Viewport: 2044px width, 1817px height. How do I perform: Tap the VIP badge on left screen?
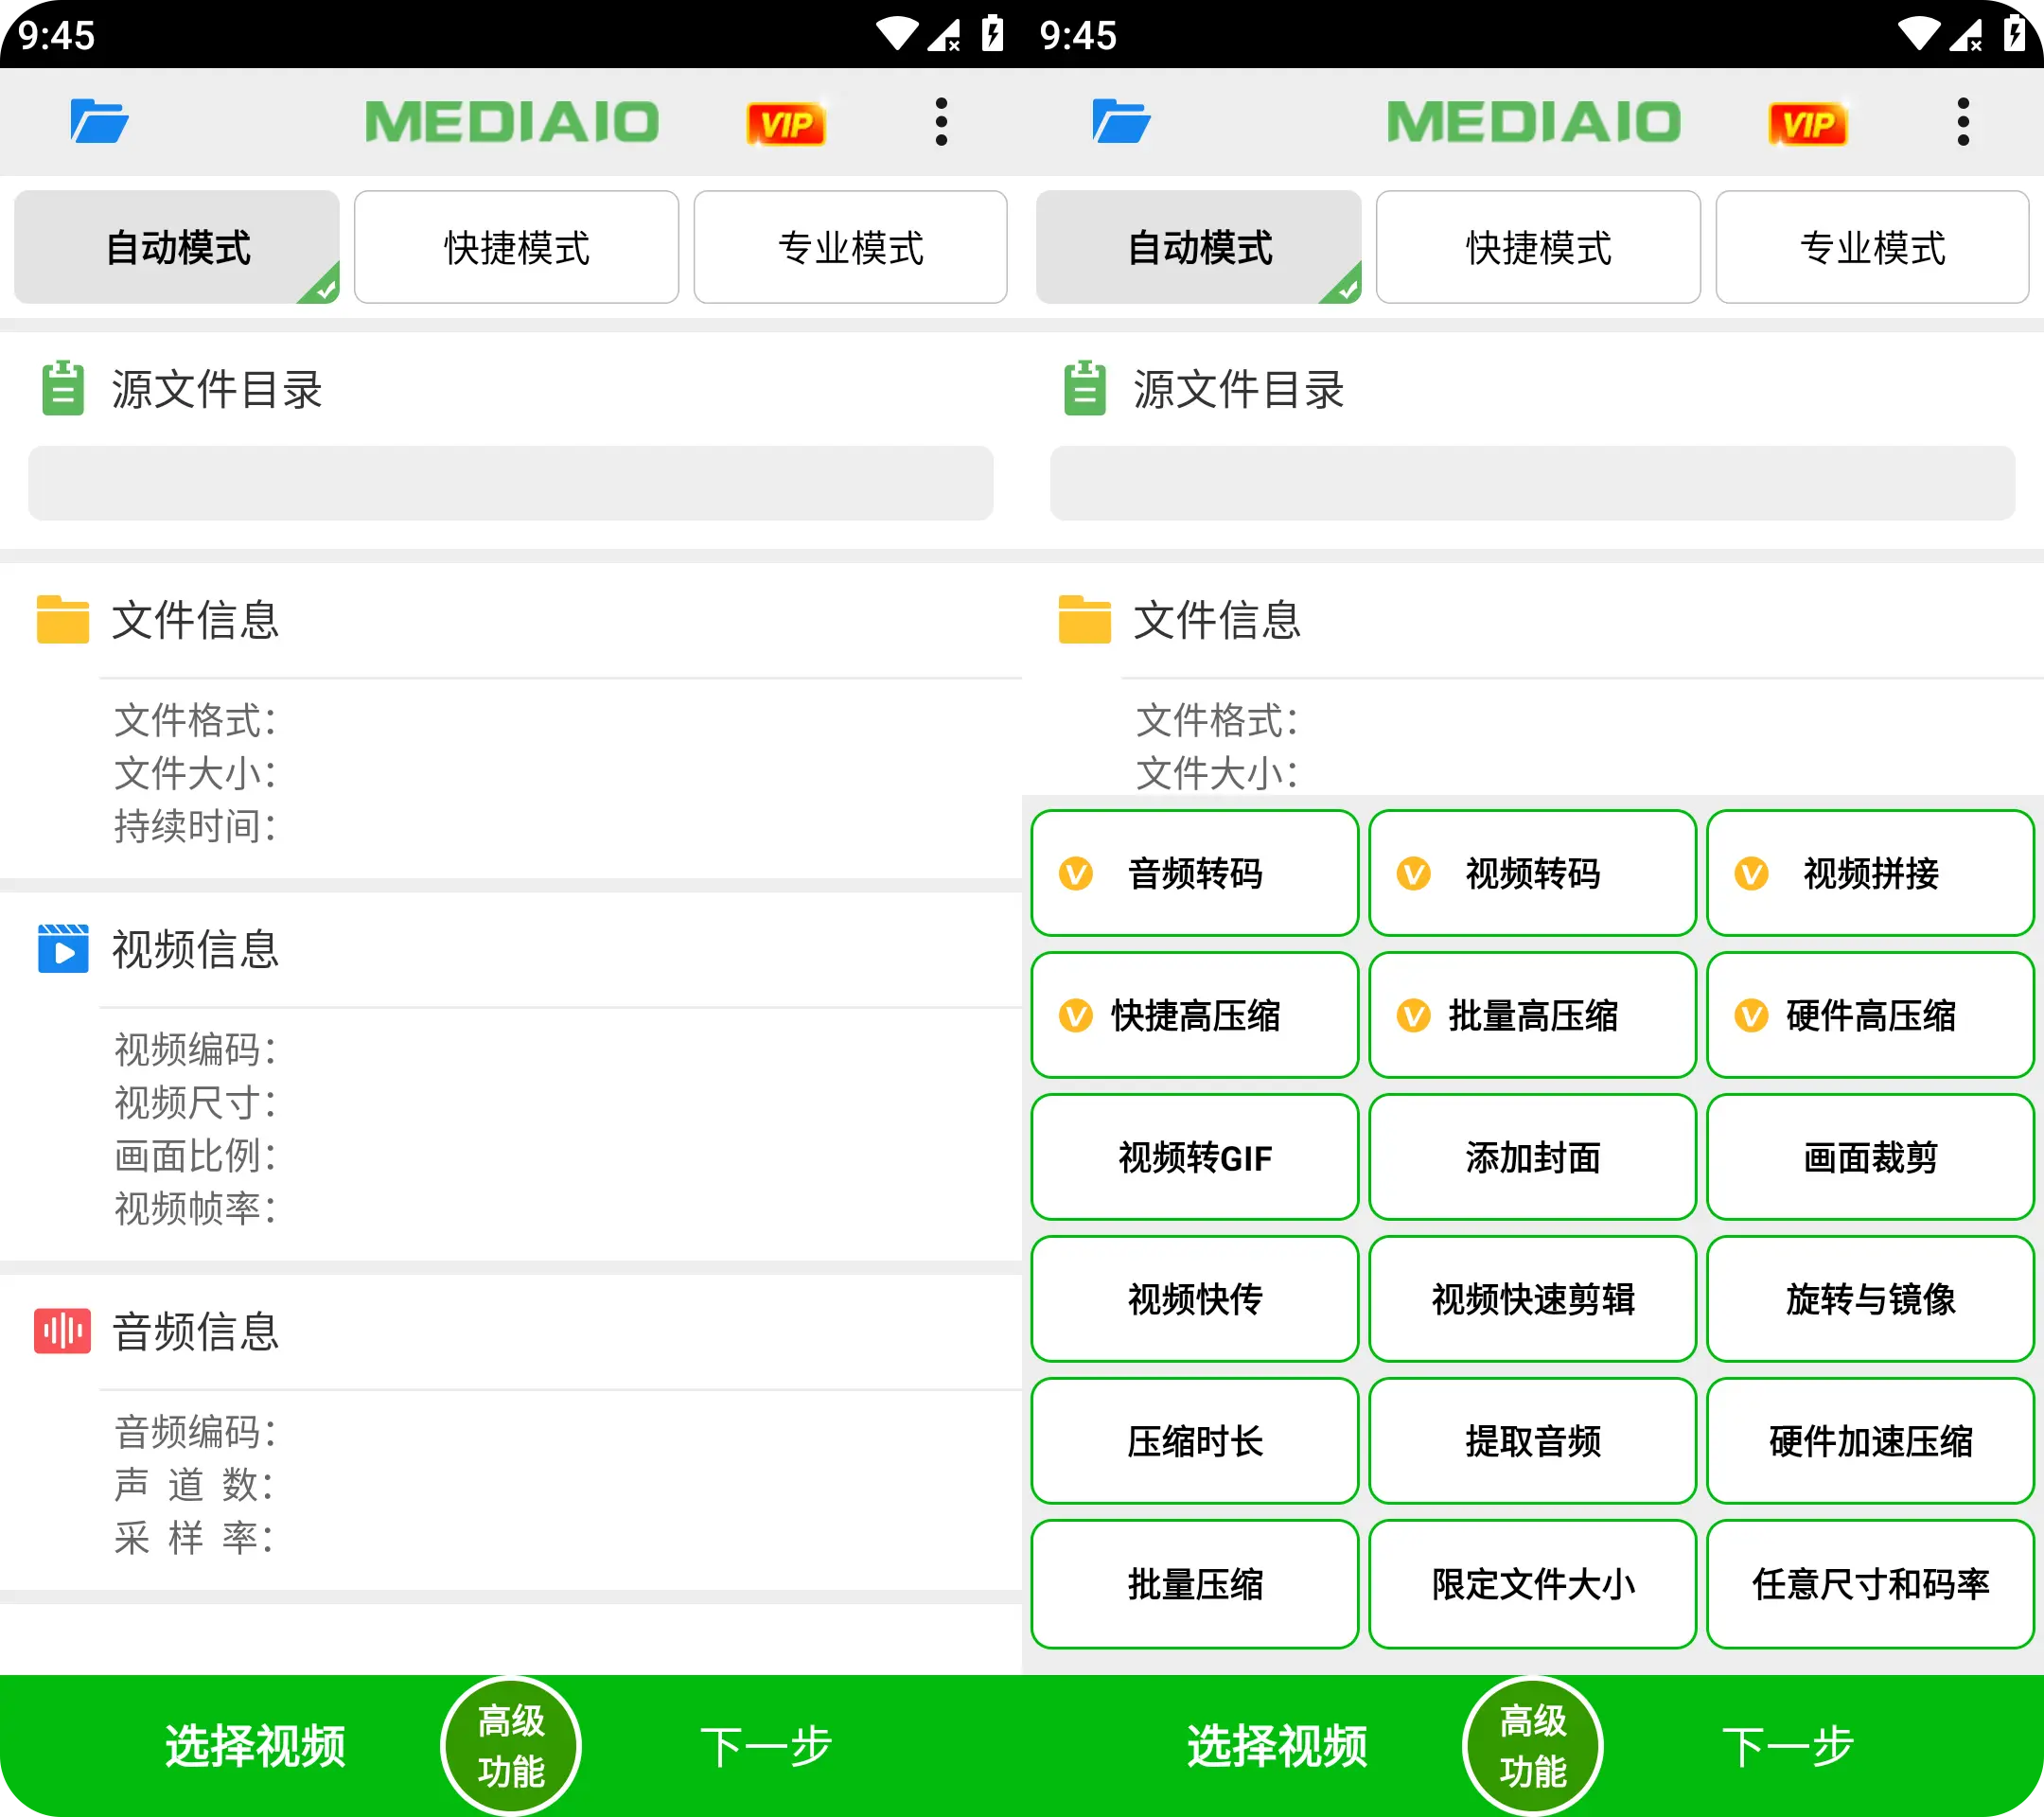click(786, 124)
